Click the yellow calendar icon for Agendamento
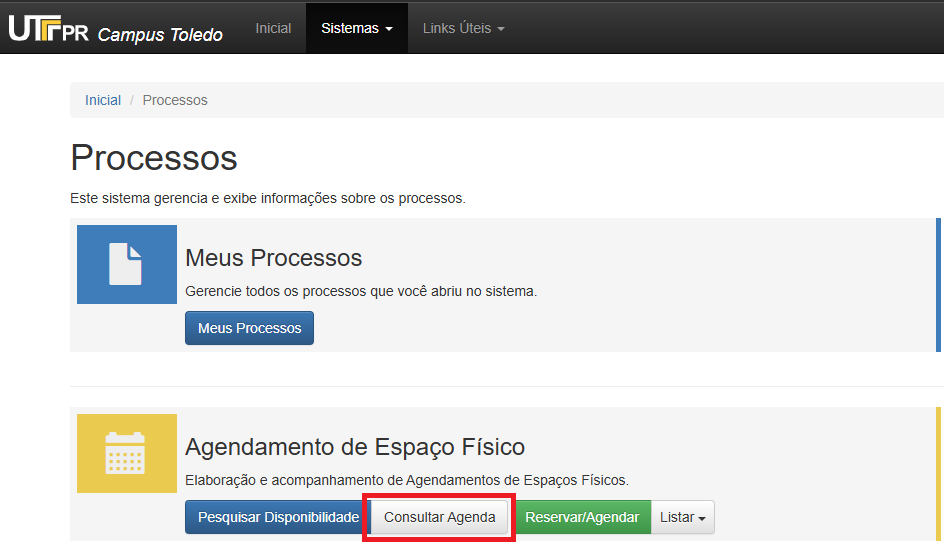Image resolution: width=944 pixels, height=545 pixels. point(126,453)
